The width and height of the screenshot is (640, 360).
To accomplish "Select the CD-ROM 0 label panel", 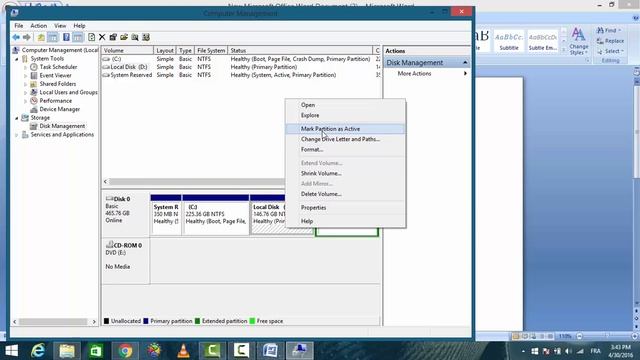I will point(126,261).
